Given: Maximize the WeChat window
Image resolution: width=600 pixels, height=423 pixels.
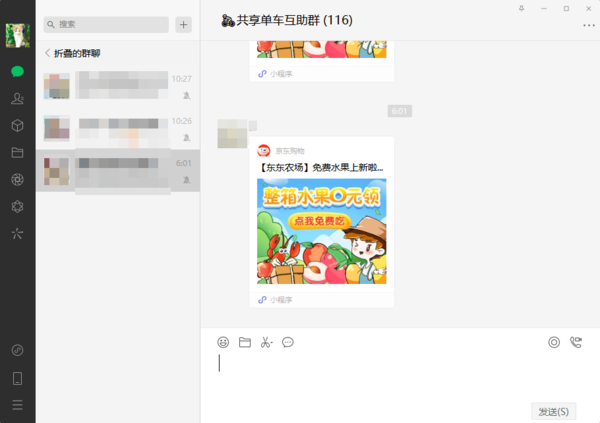Looking at the screenshot, I should (566, 8).
